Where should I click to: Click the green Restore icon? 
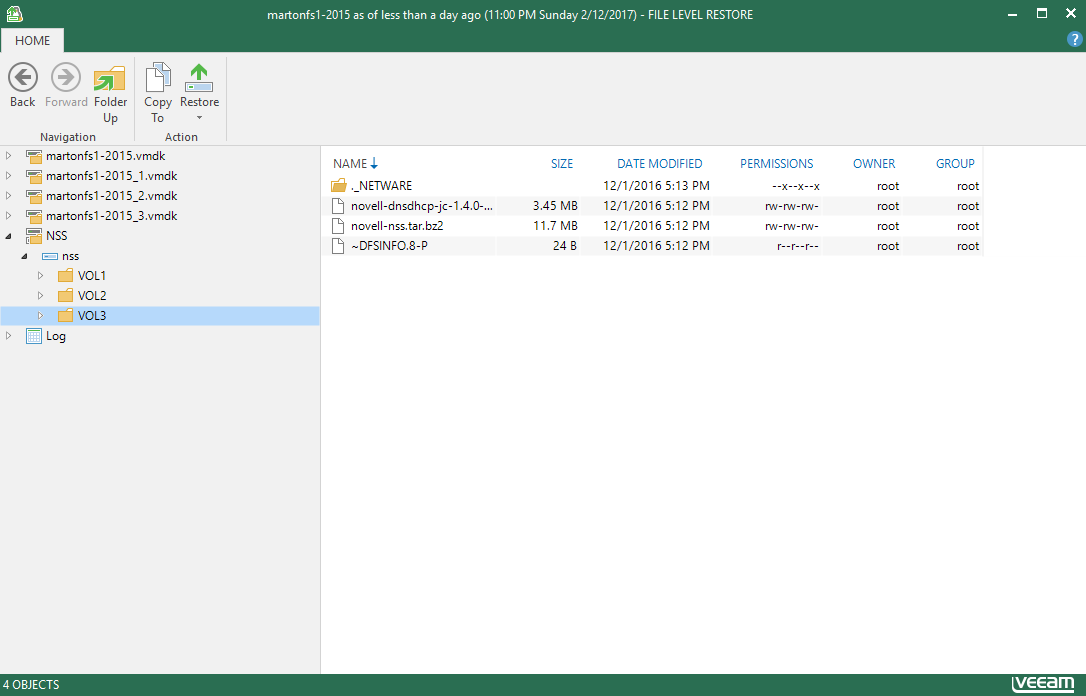coord(199,78)
